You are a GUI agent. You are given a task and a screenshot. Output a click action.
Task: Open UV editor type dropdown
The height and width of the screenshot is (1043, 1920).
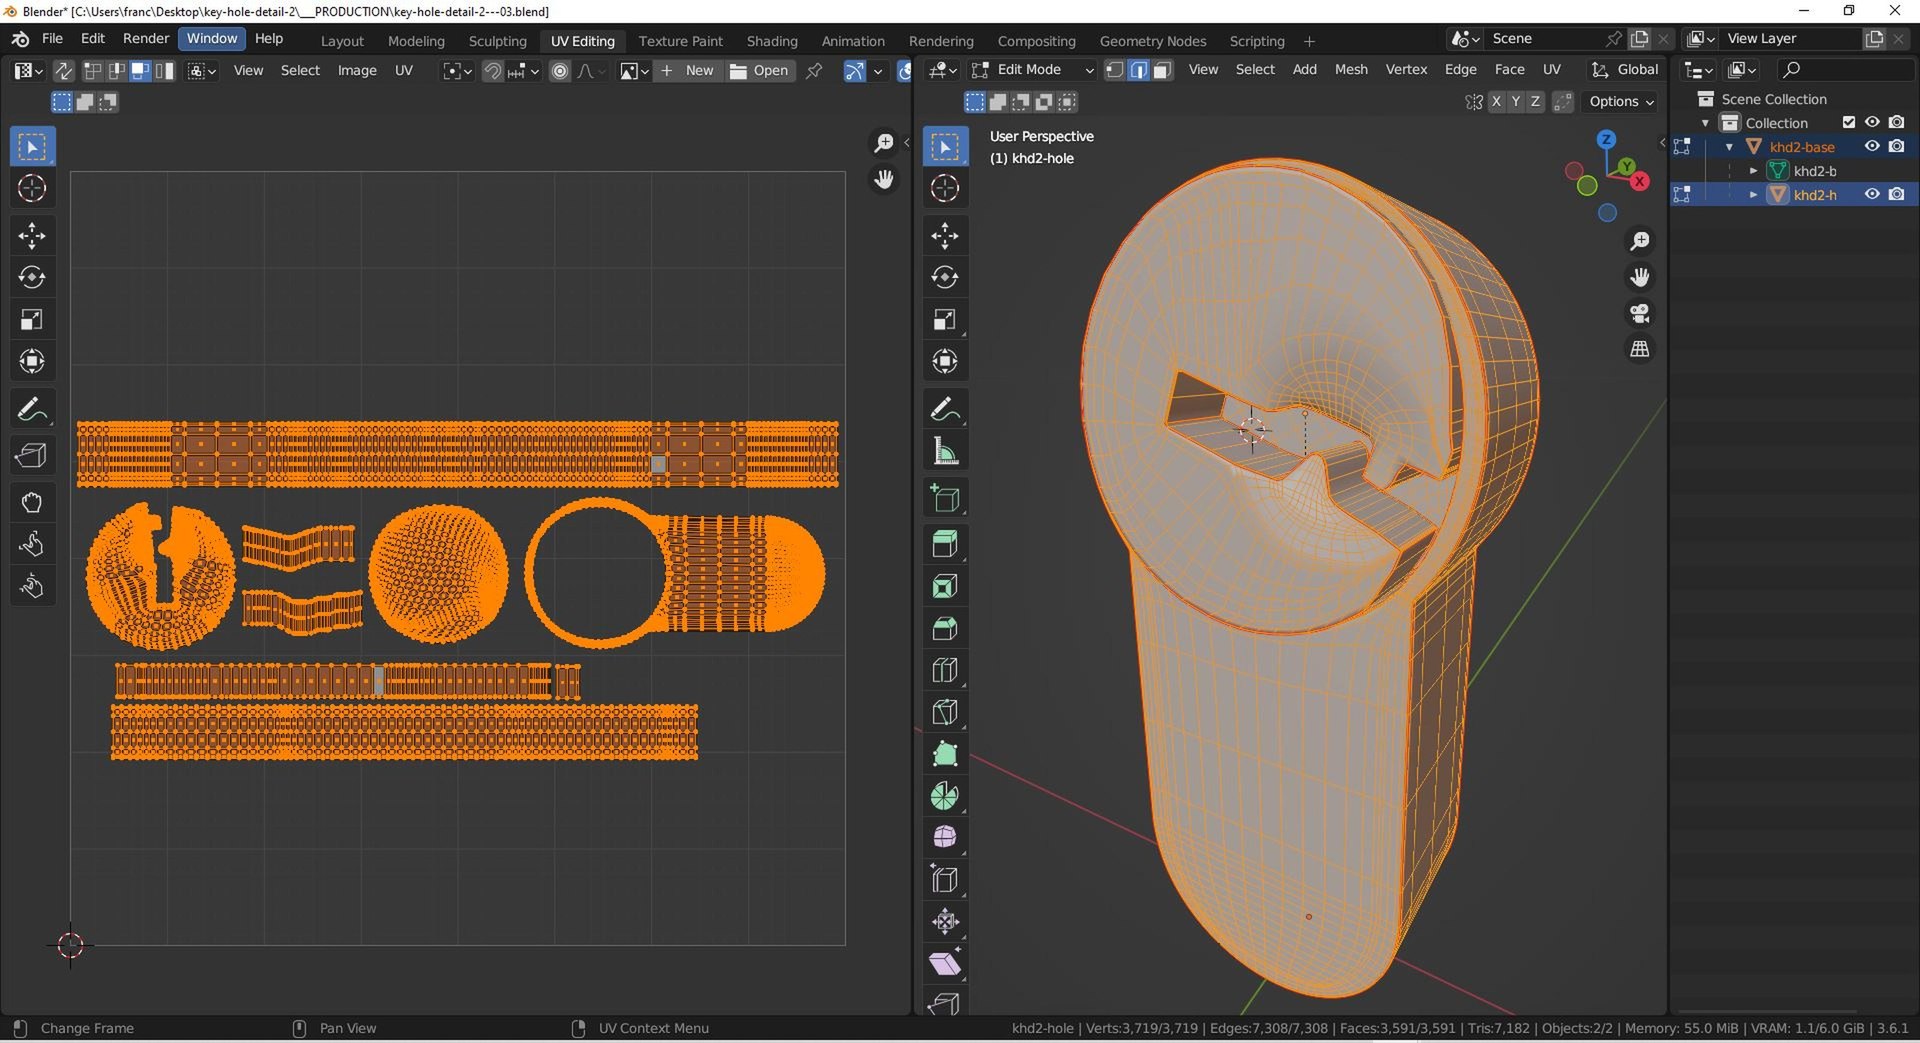pyautogui.click(x=28, y=71)
